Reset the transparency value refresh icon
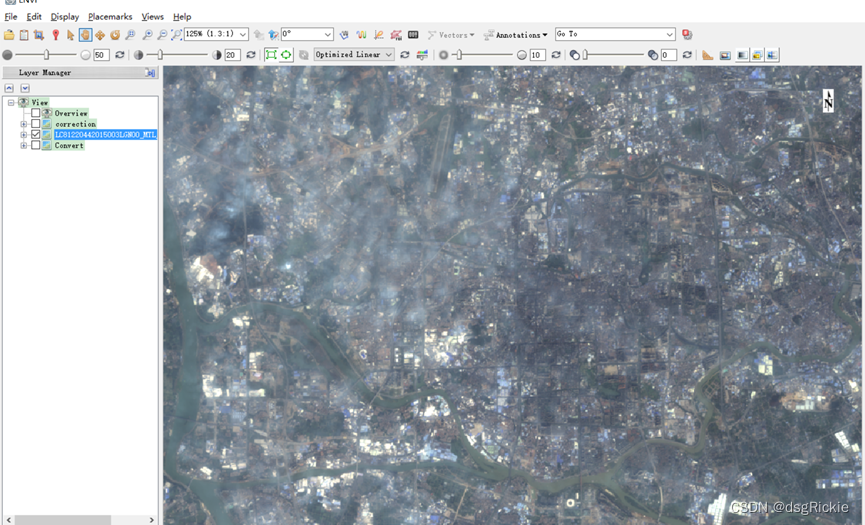This screenshot has width=865, height=525. coord(687,55)
